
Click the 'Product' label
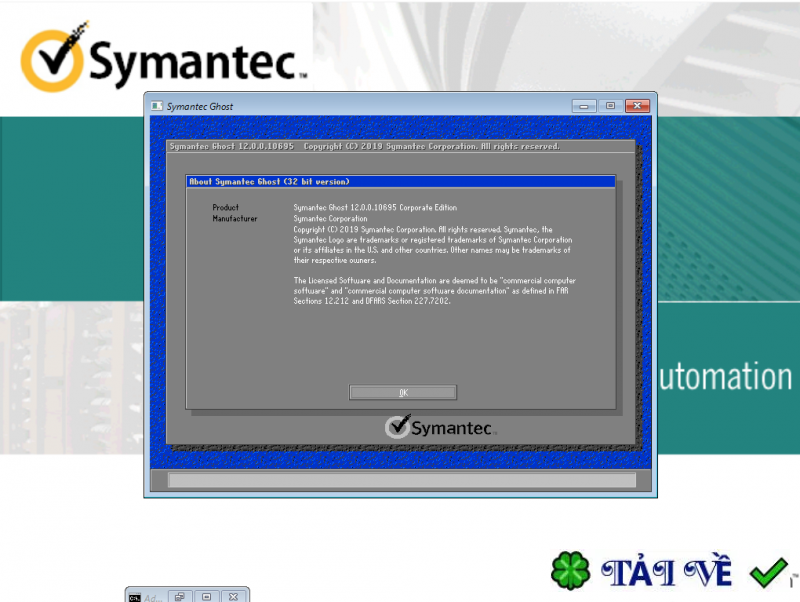click(226, 207)
